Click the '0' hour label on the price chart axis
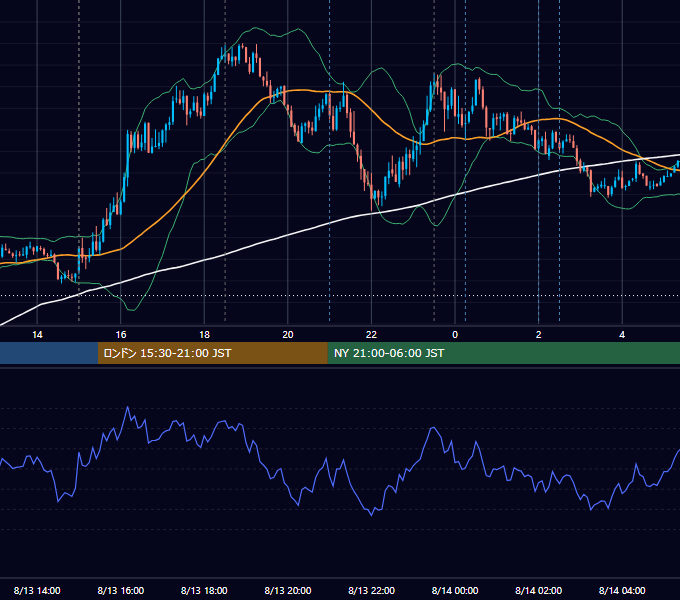Image resolution: width=680 pixels, height=600 pixels. click(455, 335)
